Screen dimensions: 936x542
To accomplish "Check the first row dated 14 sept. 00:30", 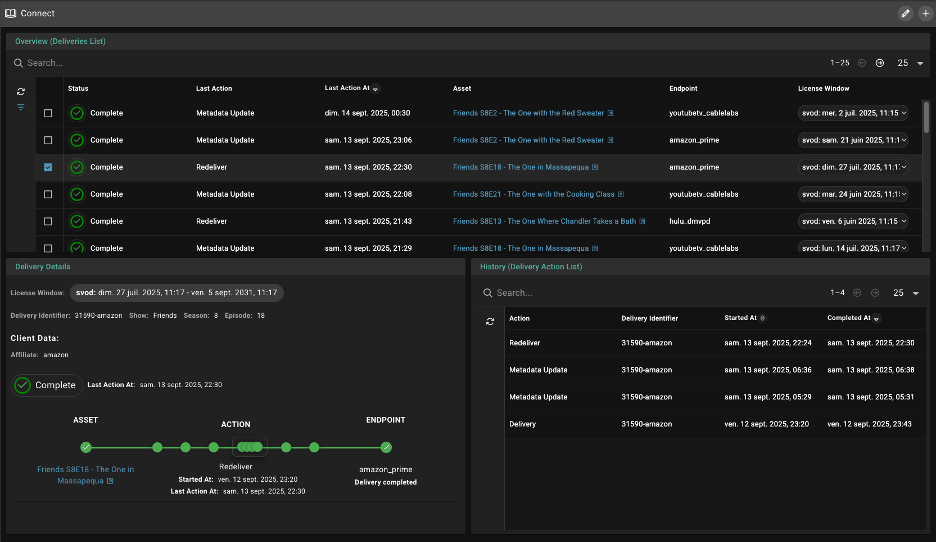I will tap(48, 113).
